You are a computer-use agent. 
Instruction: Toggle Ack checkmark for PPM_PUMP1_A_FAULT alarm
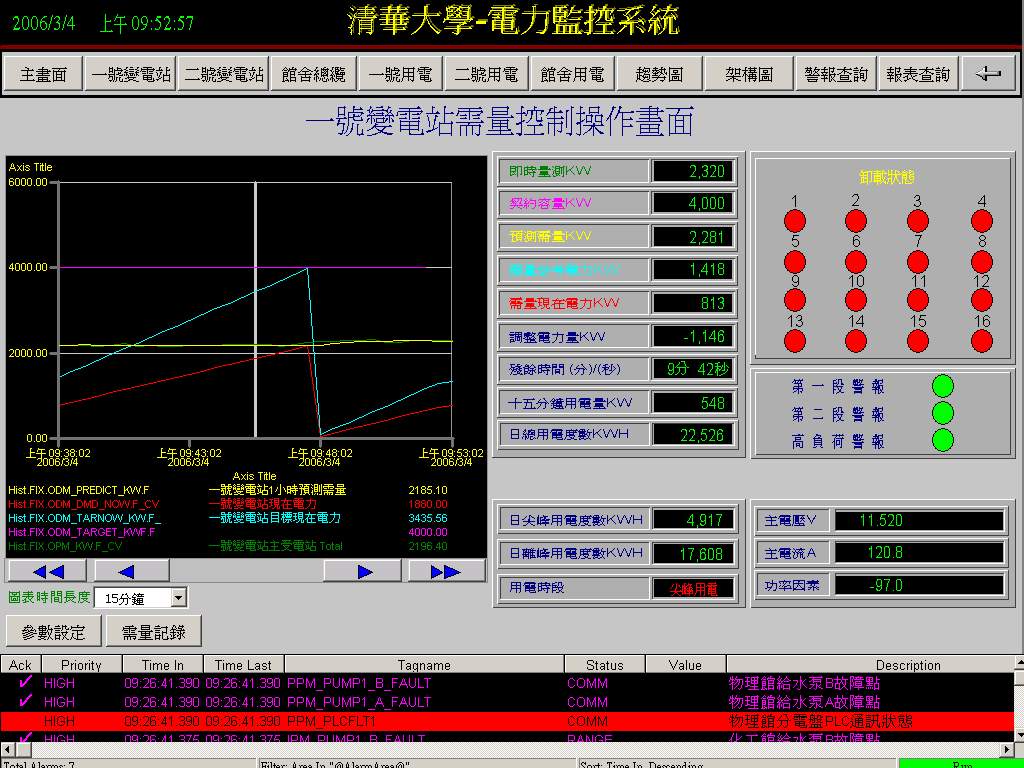click(x=20, y=702)
